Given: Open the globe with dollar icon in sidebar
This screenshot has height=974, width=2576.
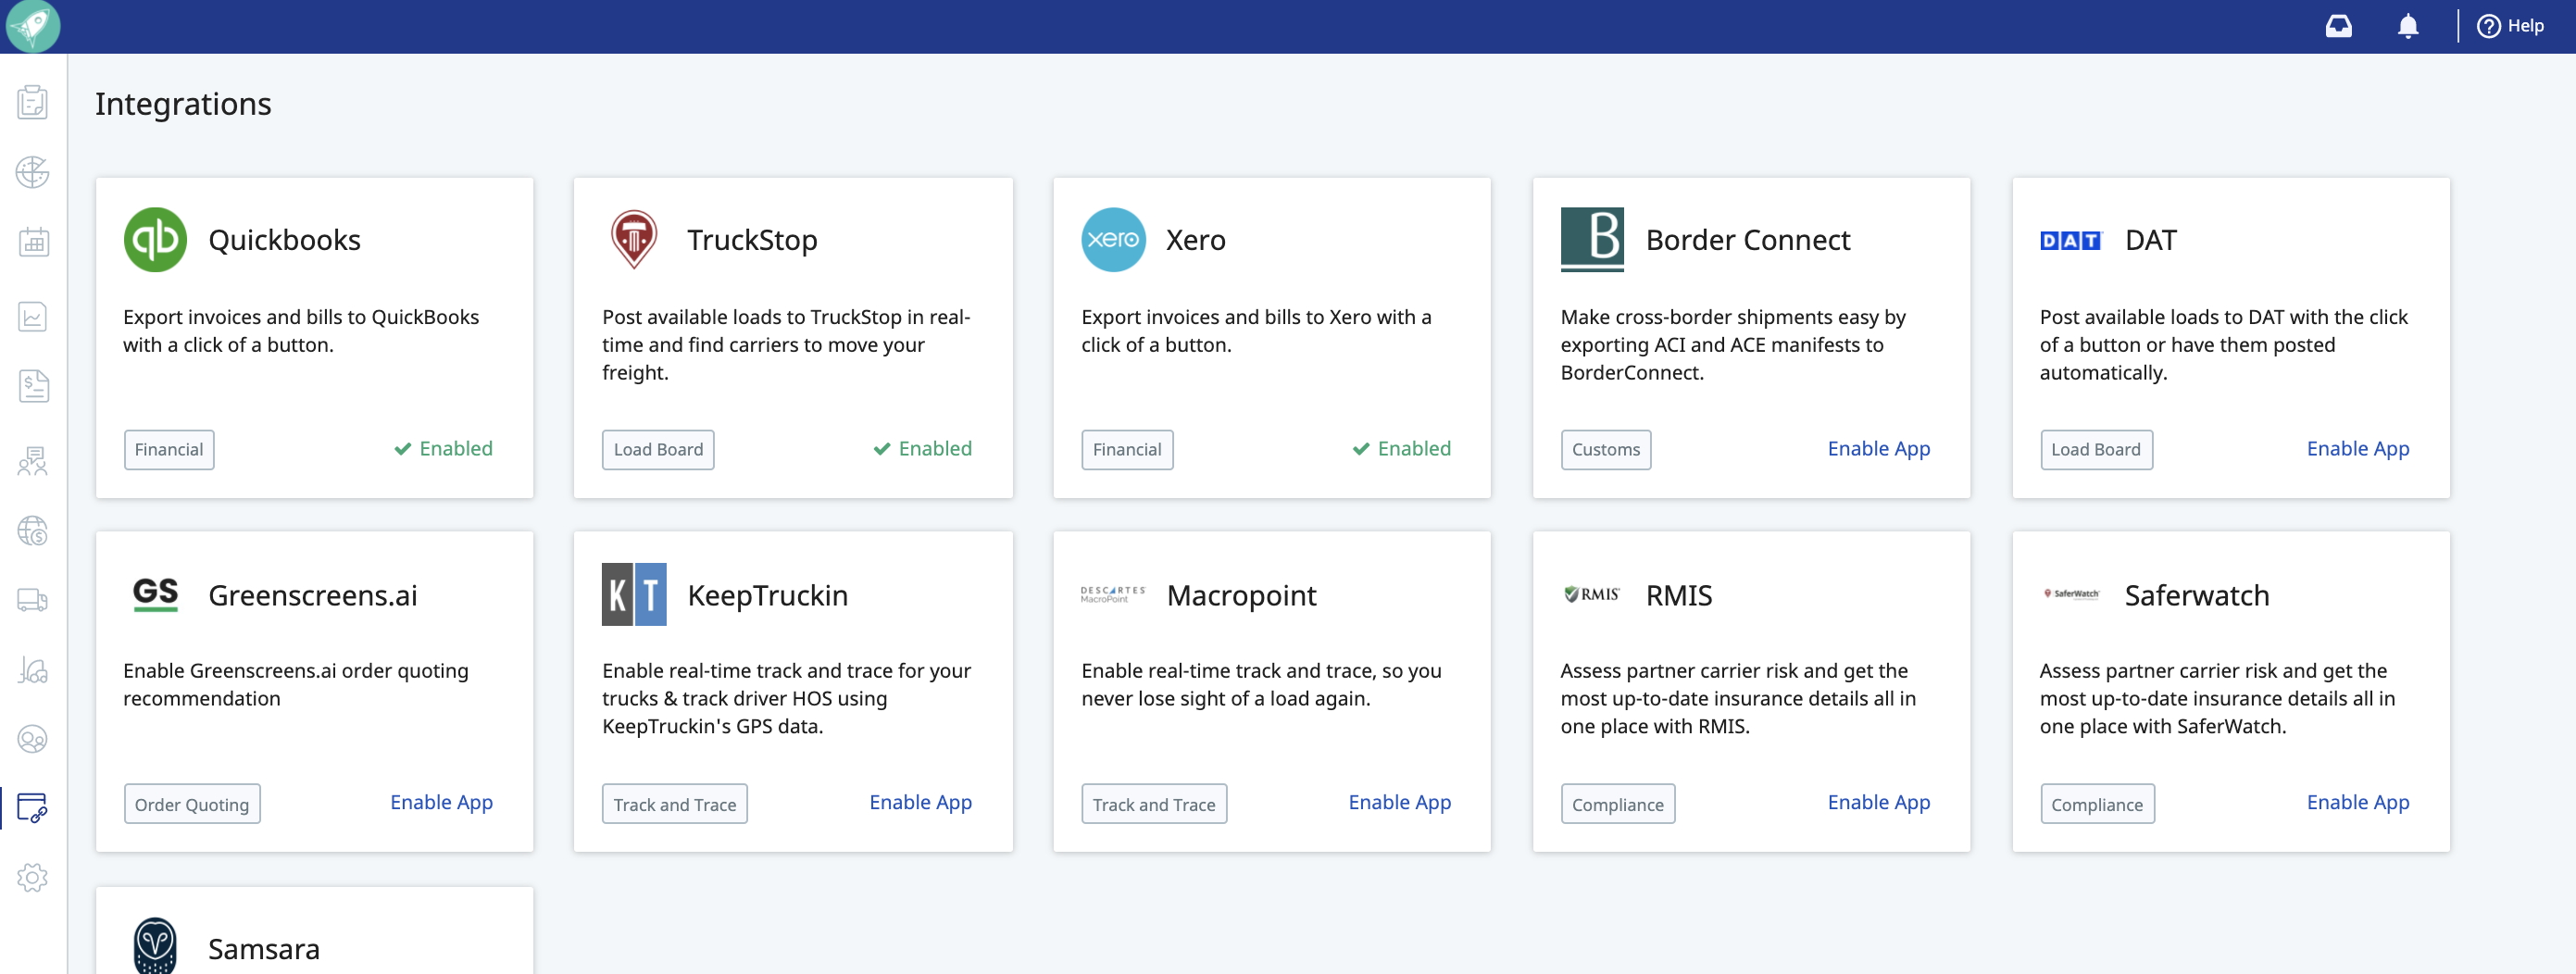Looking at the screenshot, I should click(x=33, y=530).
